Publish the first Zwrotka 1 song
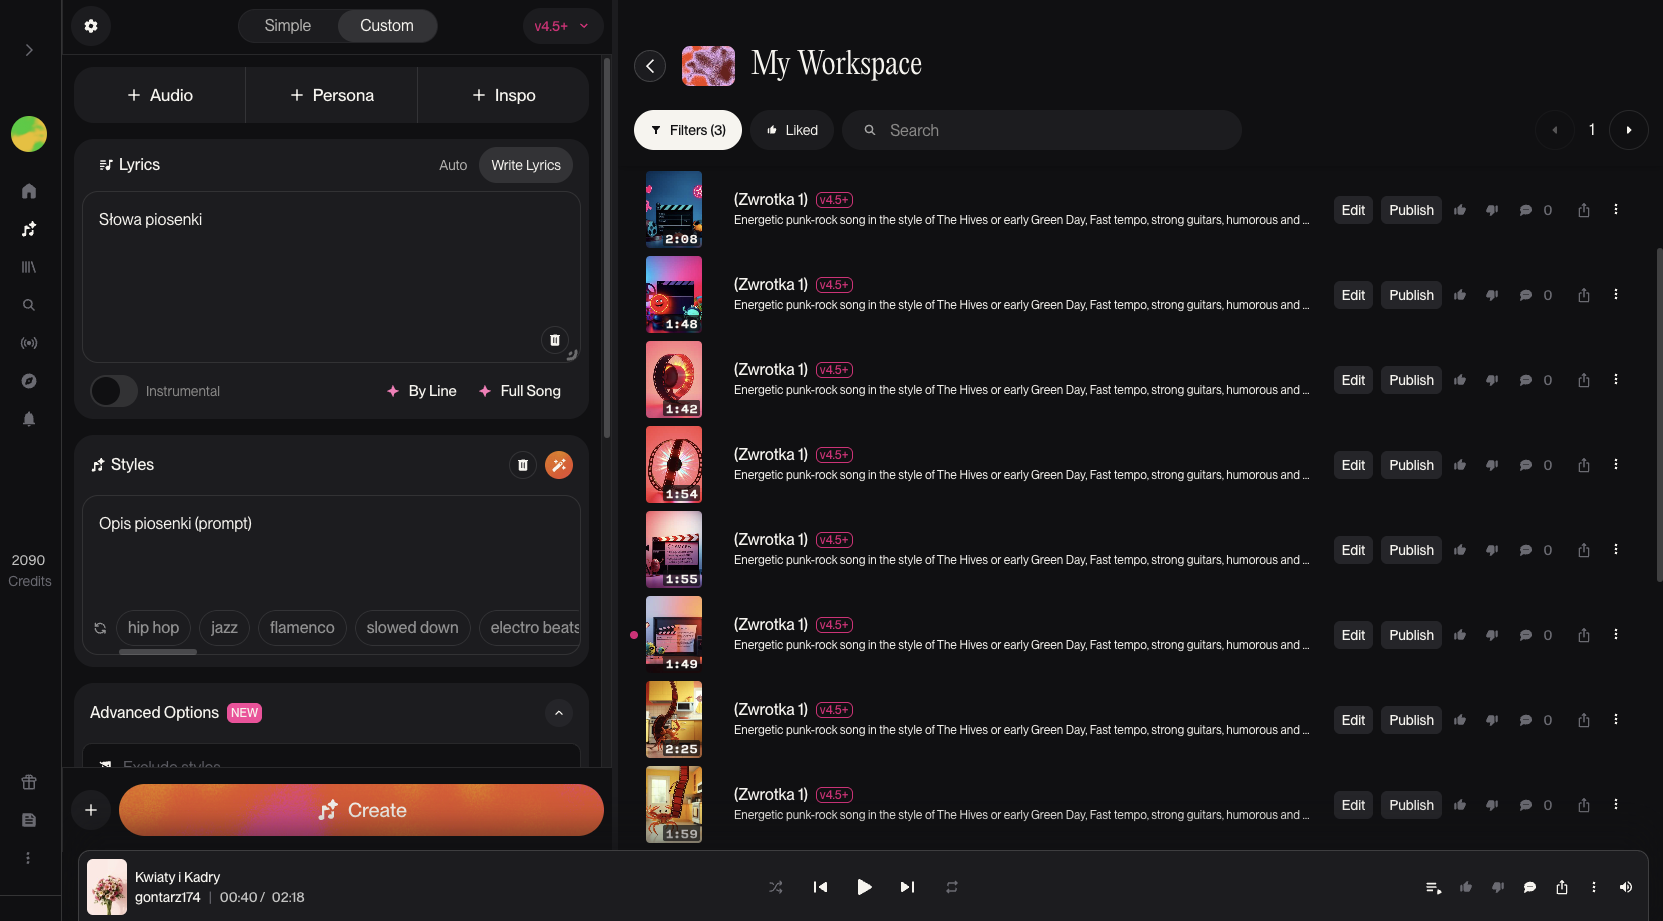Viewport: 1663px width, 921px height. click(1411, 210)
